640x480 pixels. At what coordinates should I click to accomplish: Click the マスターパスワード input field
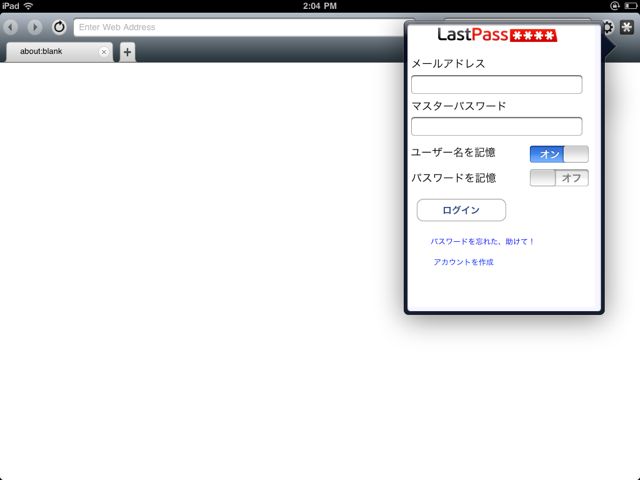point(496,126)
